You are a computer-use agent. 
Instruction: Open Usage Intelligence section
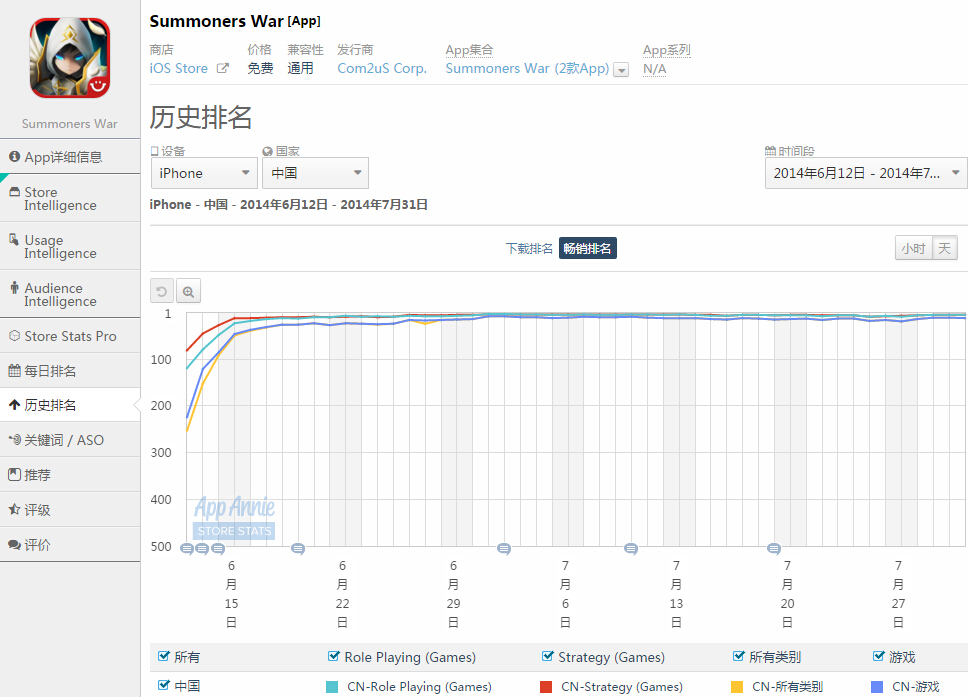pyautogui.click(x=70, y=246)
